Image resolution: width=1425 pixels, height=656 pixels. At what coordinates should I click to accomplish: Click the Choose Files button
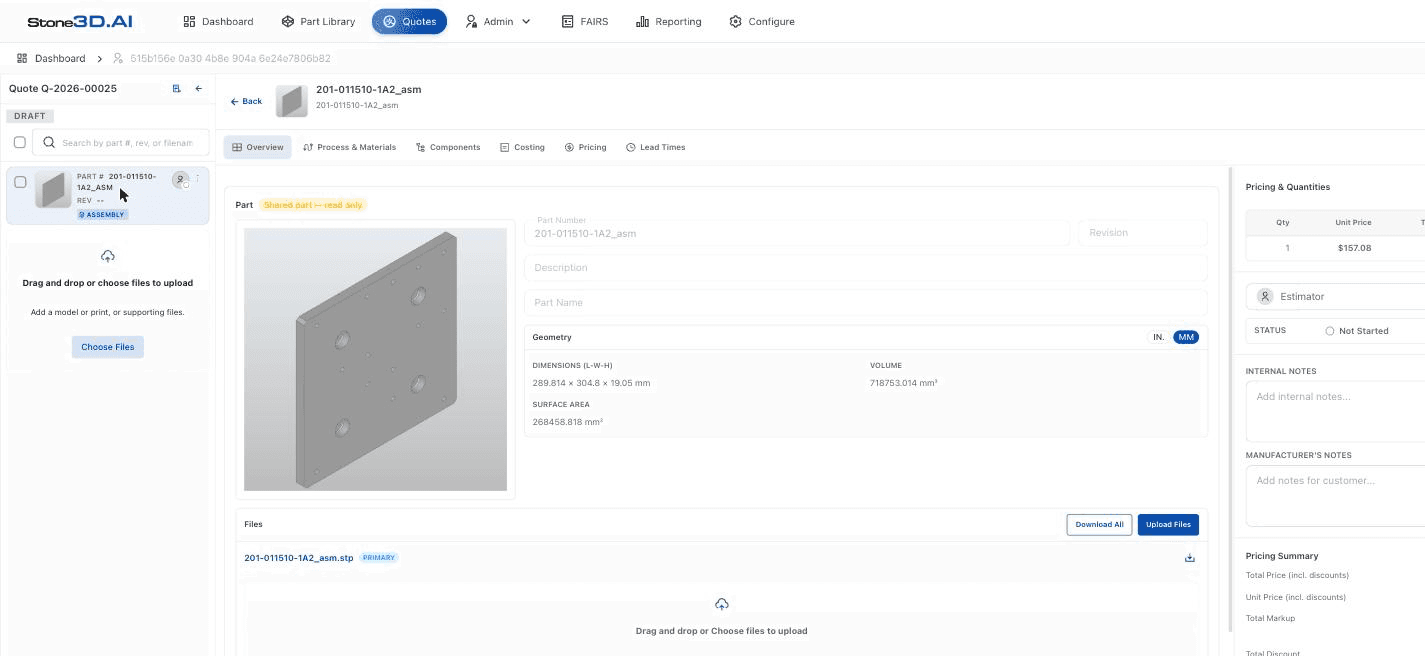point(108,347)
